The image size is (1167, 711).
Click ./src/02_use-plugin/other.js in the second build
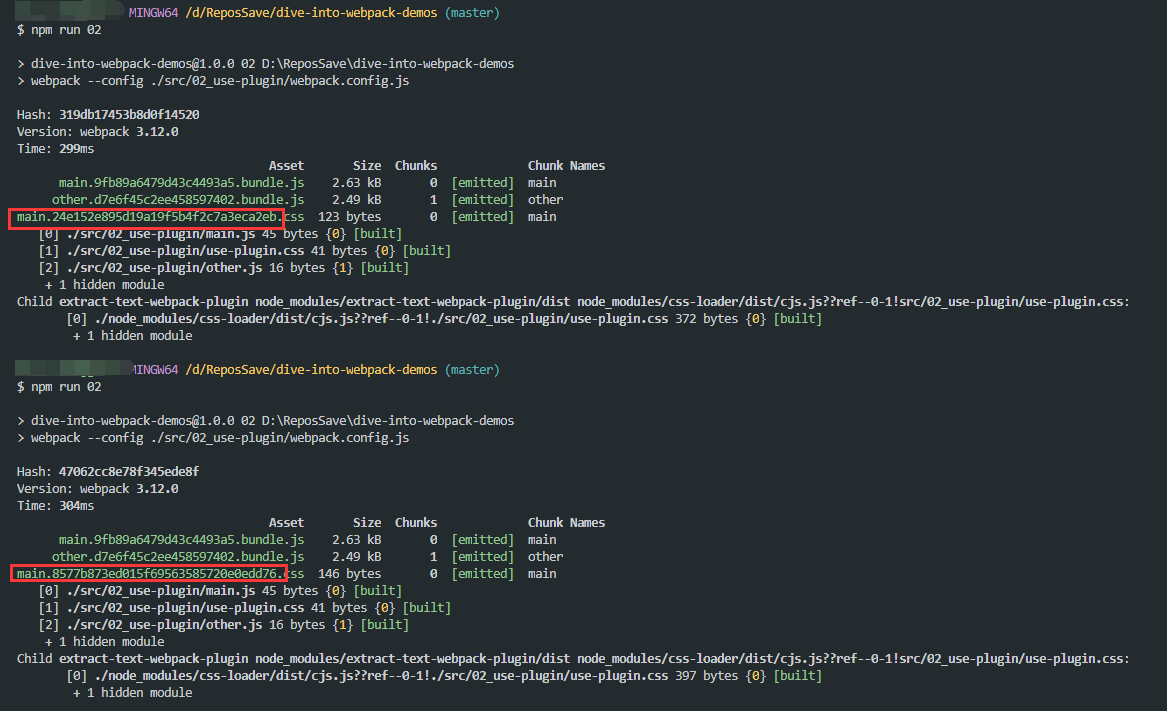pos(165,625)
